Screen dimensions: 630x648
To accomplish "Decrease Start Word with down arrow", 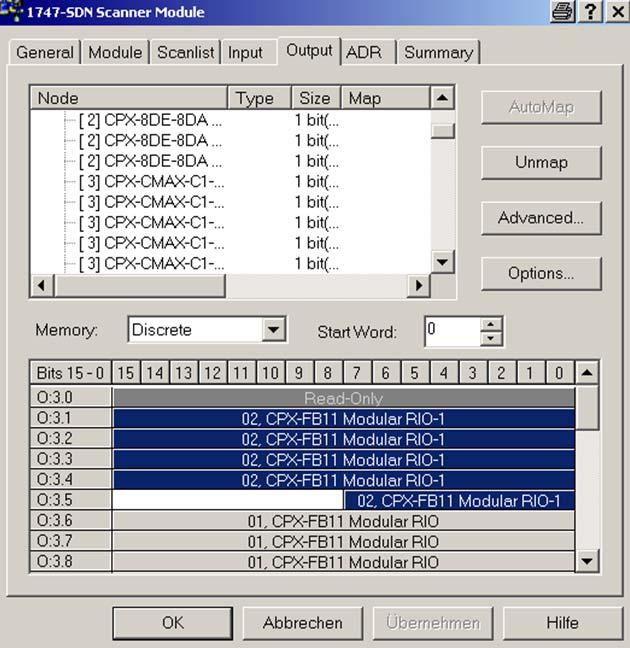I will point(491,338).
